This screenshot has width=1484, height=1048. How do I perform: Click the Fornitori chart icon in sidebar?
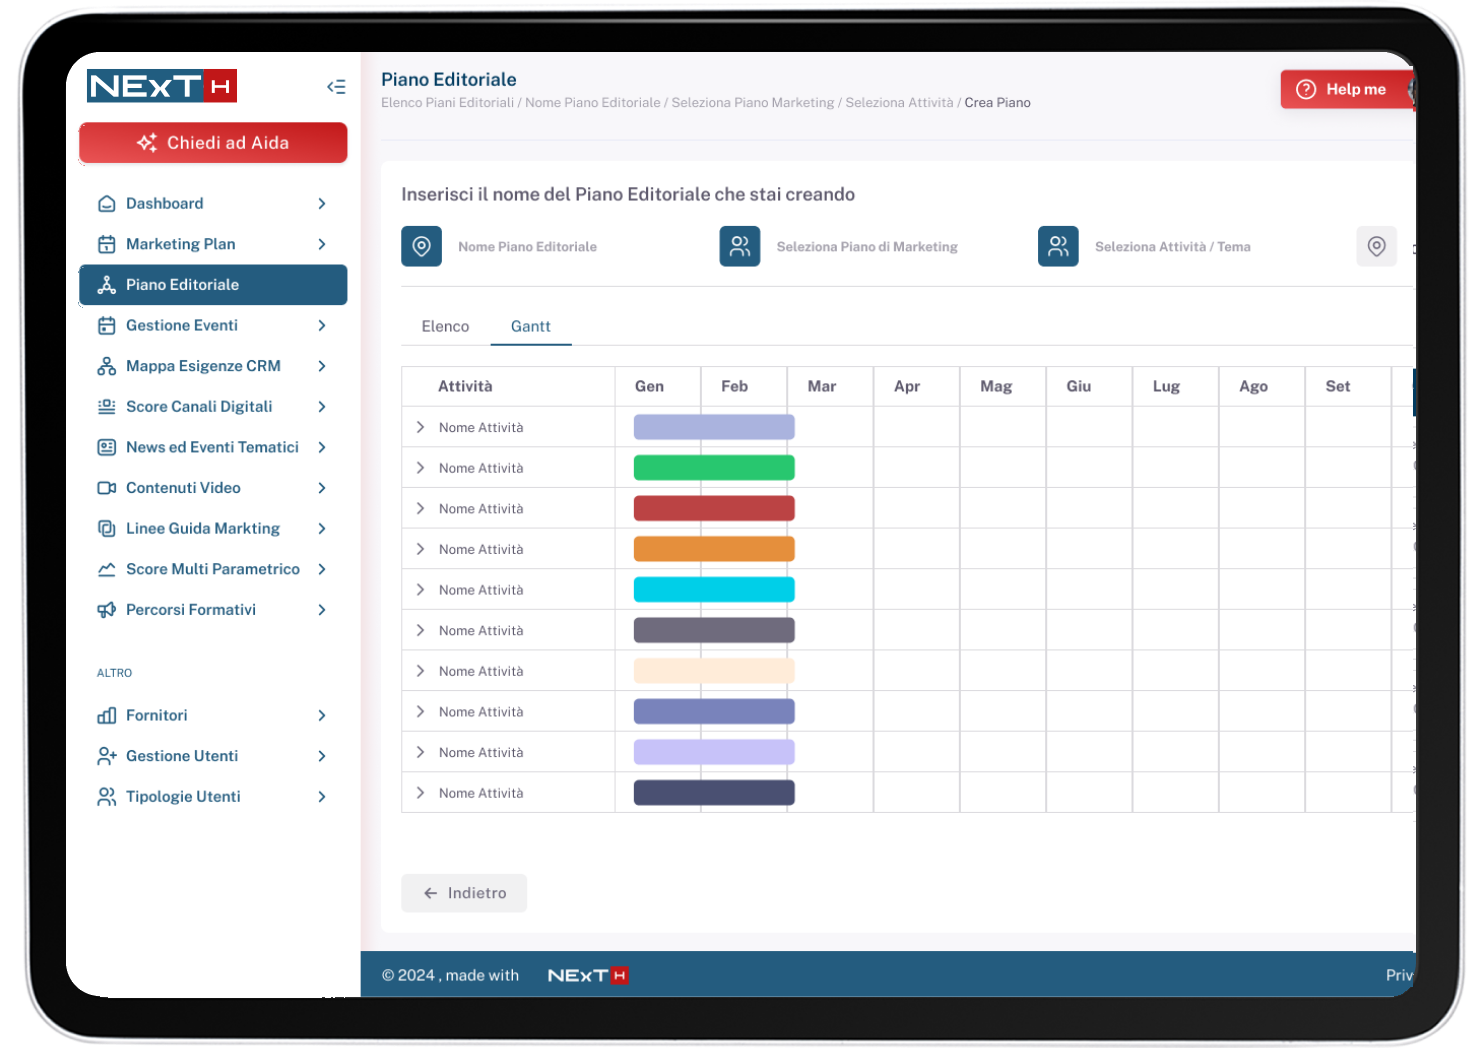click(106, 716)
